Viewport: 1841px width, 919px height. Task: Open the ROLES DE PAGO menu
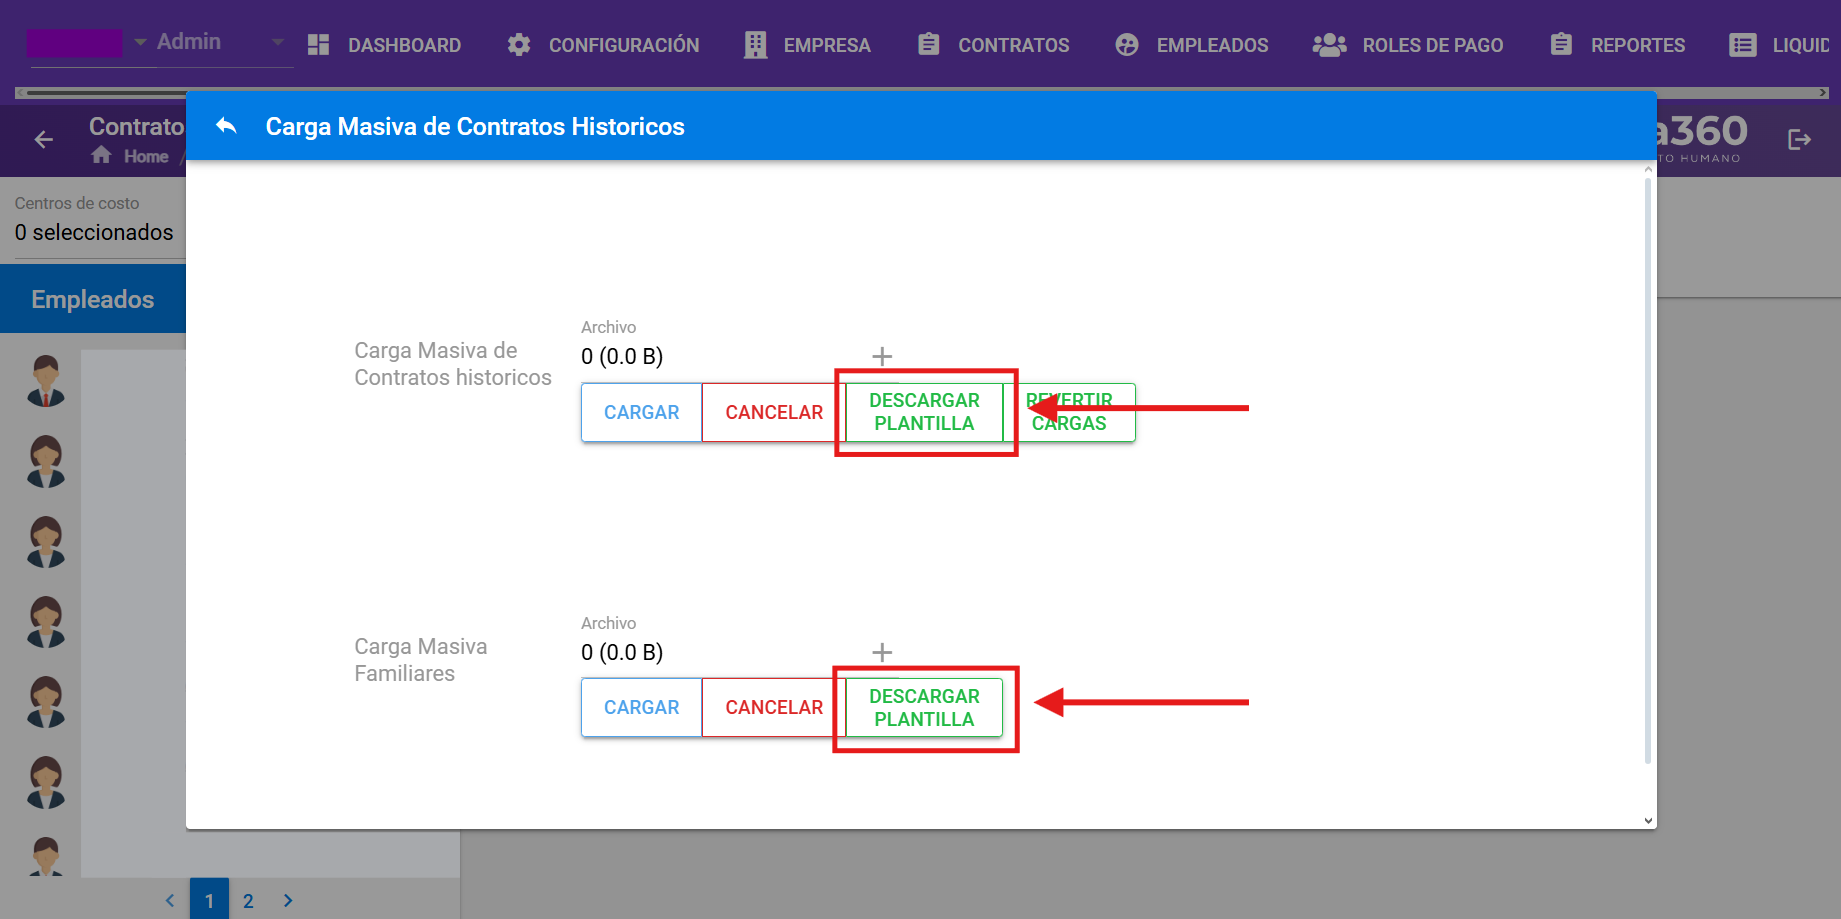(x=1433, y=45)
